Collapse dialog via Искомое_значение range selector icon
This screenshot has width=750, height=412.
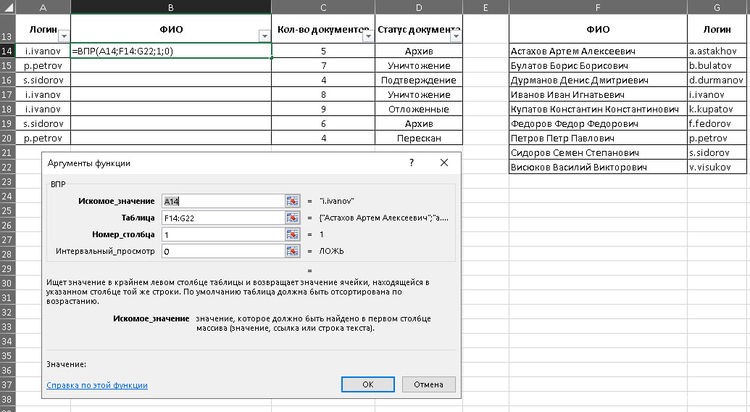click(x=292, y=201)
